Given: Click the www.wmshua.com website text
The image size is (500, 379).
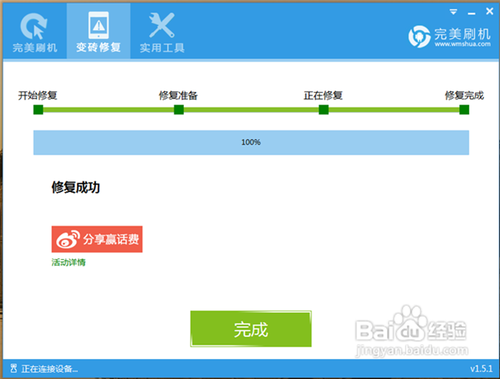Looking at the screenshot, I should [462, 44].
